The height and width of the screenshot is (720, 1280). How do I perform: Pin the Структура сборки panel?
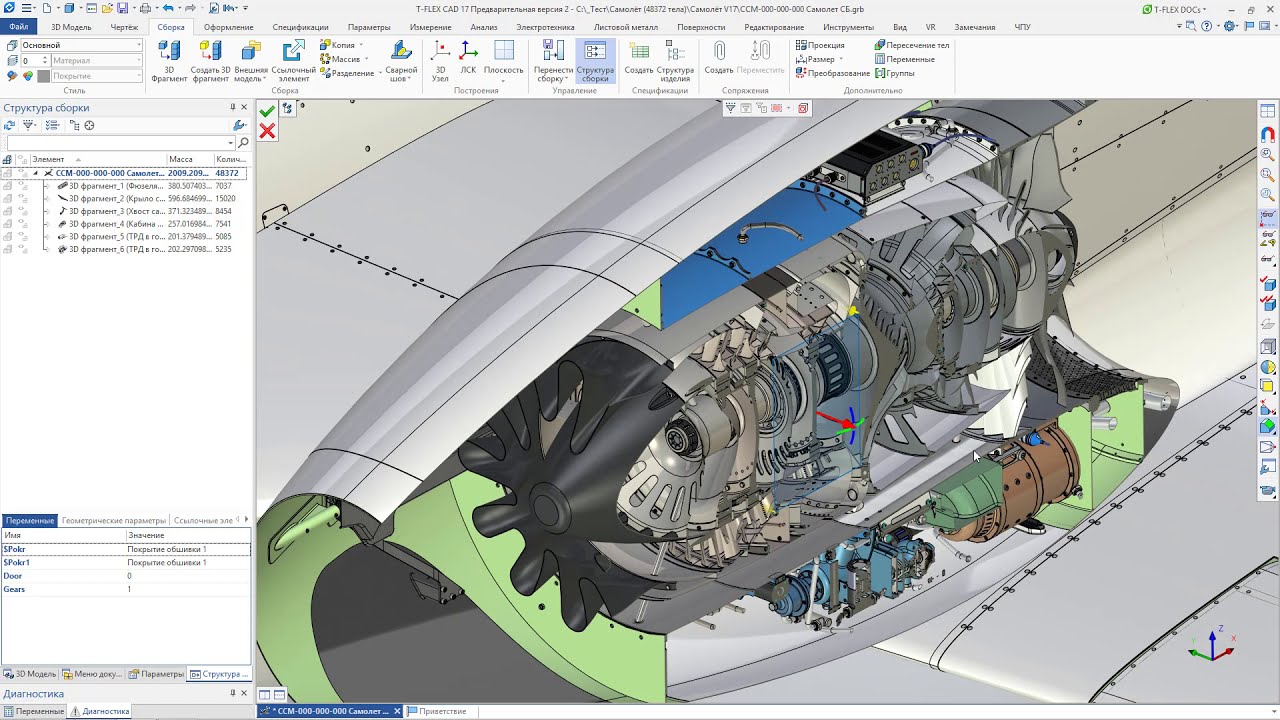[233, 107]
